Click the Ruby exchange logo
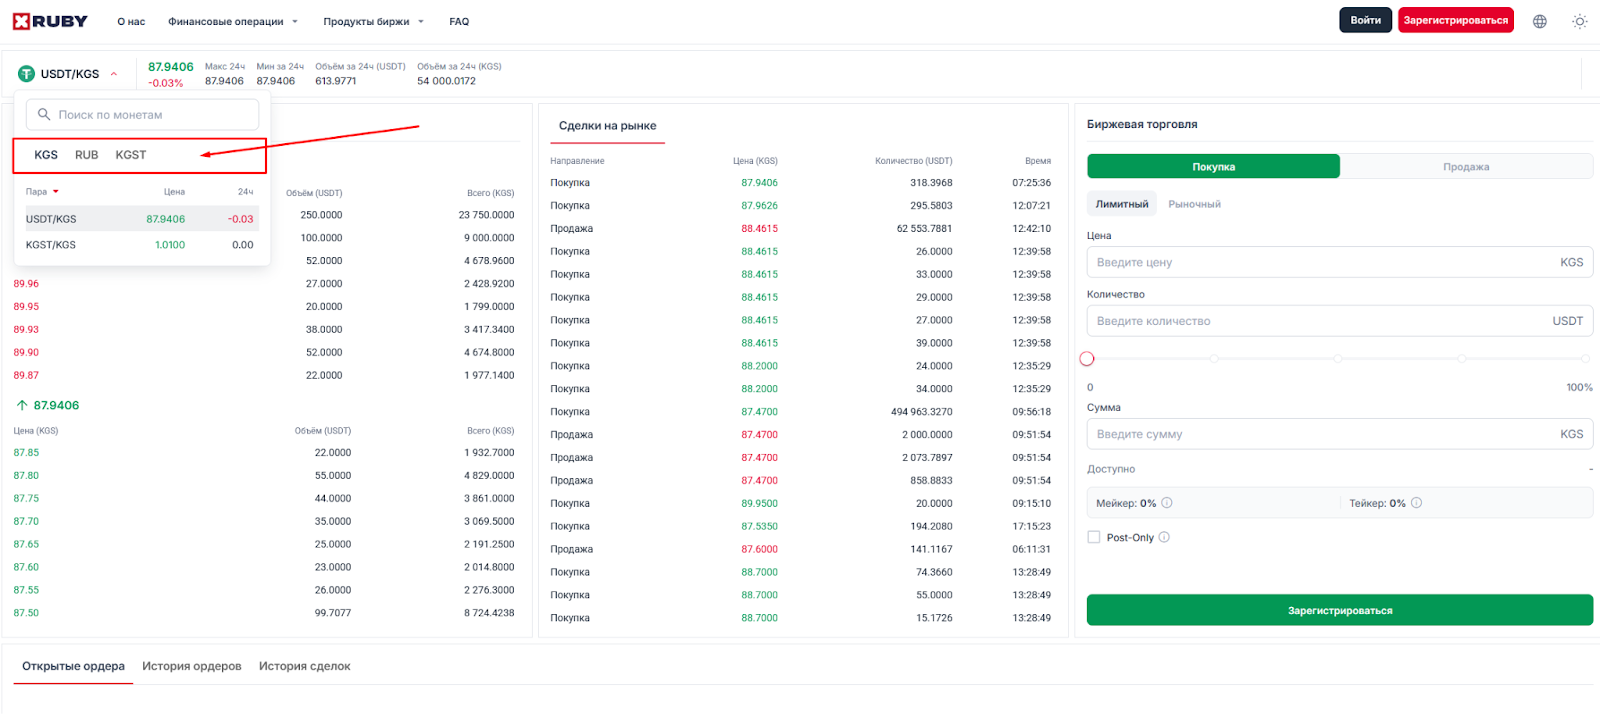 tap(50, 21)
